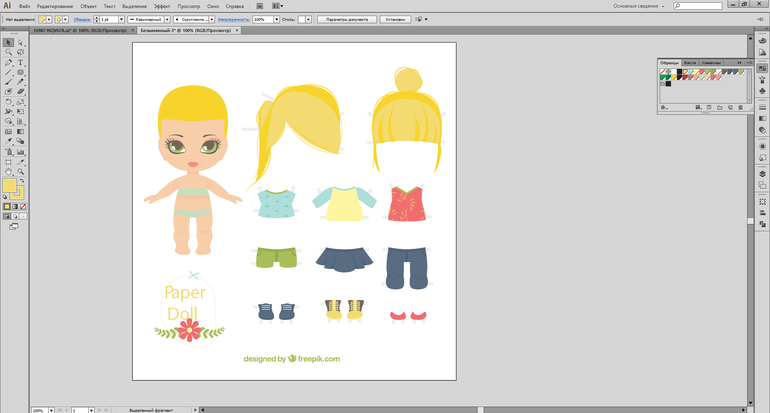Open the Эффект menu

pos(161,6)
